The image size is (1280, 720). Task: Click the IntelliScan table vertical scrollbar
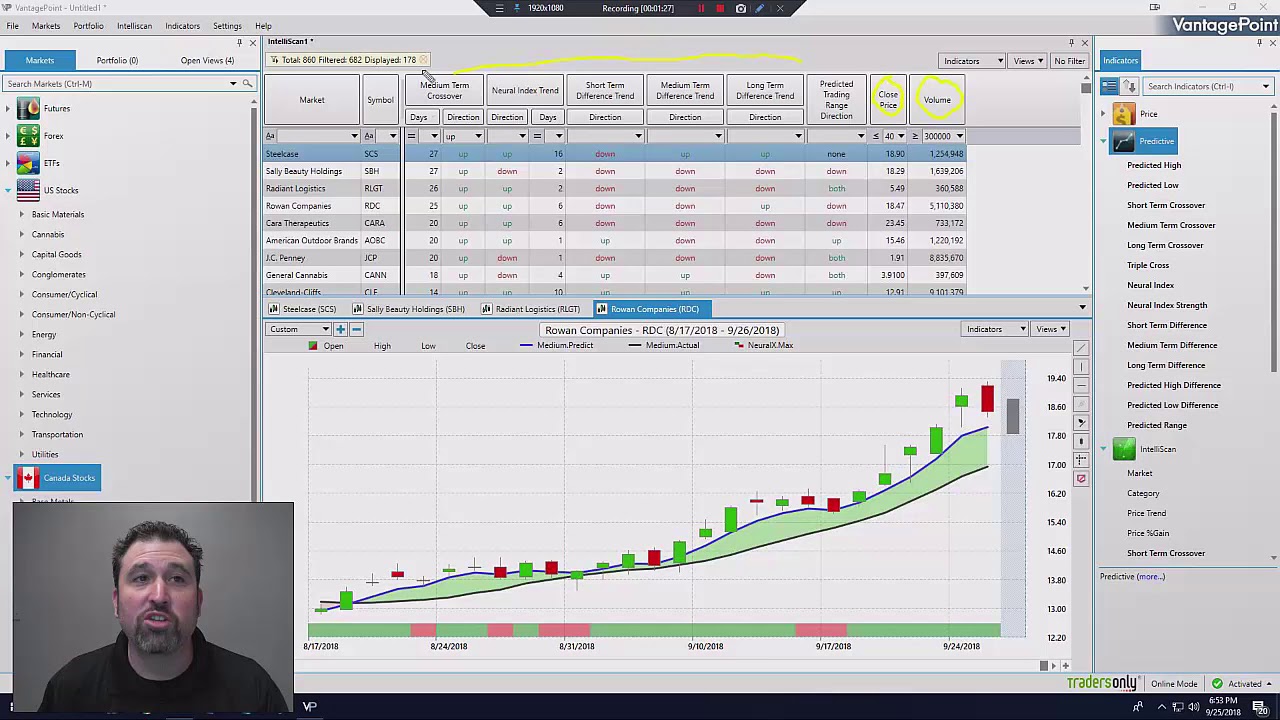[1085, 89]
